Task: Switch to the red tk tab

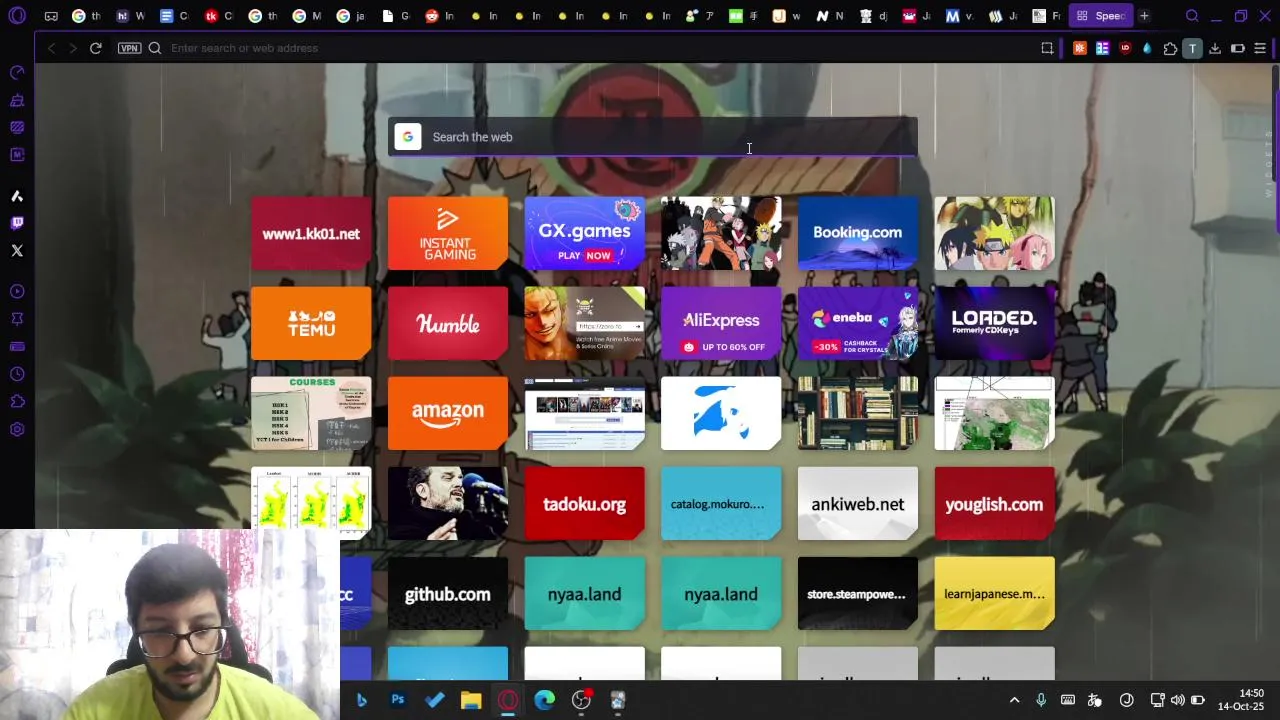Action: coord(219,16)
